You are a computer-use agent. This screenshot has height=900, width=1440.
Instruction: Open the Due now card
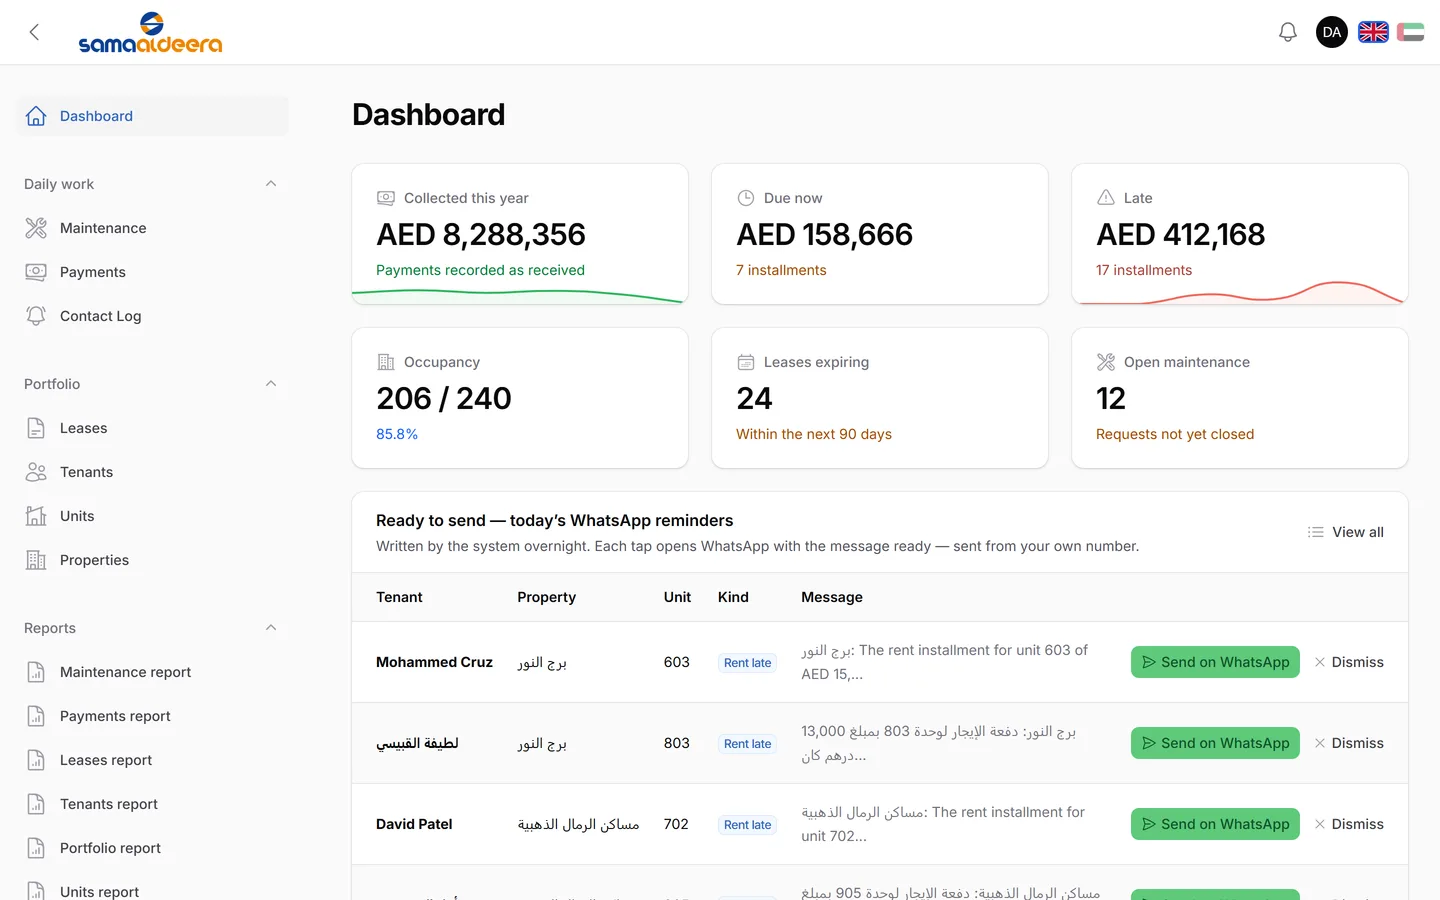point(880,234)
